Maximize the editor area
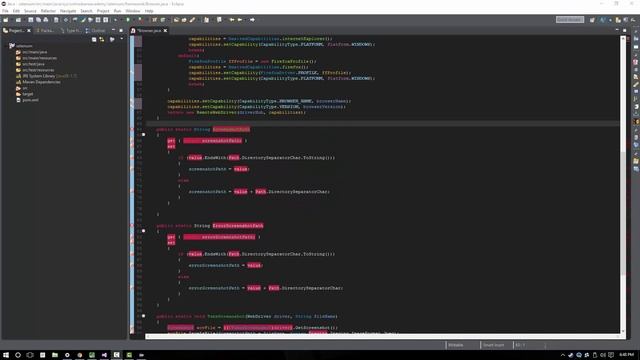Screen dimensions: 640x360 [x=624, y=30]
